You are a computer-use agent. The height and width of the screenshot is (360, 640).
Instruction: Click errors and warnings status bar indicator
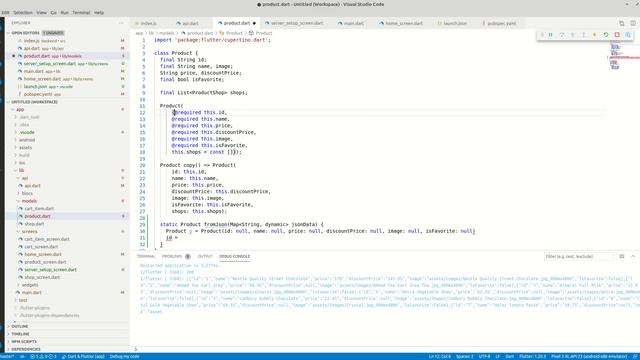click(43, 356)
